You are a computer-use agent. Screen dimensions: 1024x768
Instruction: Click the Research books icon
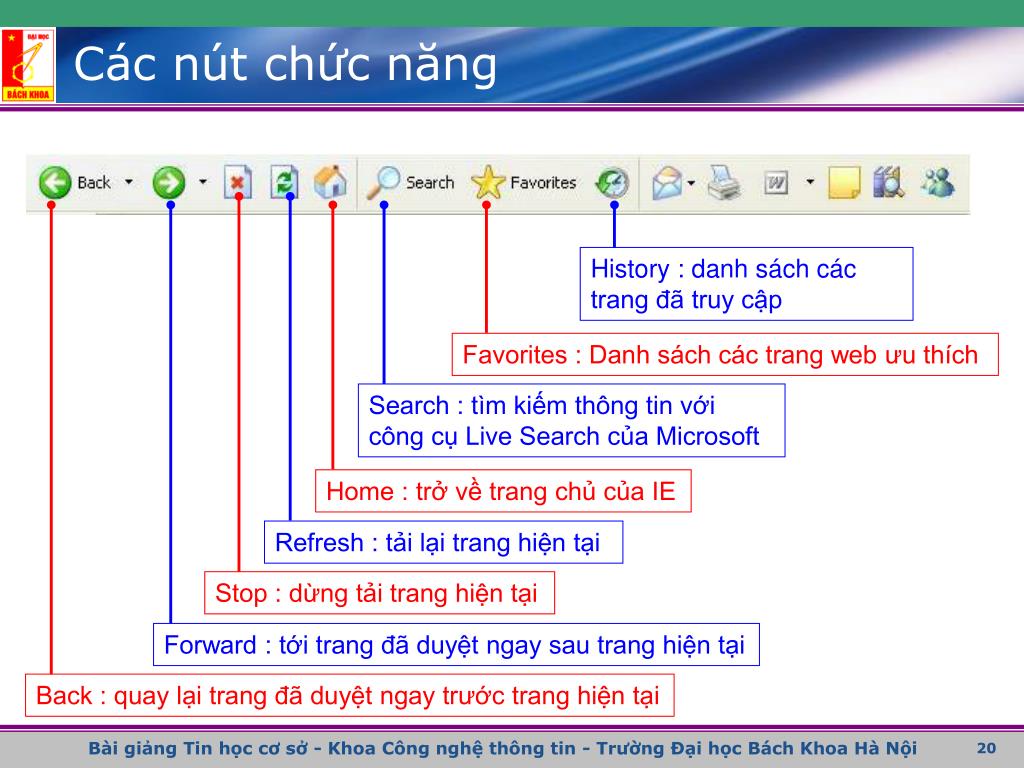pos(889,182)
